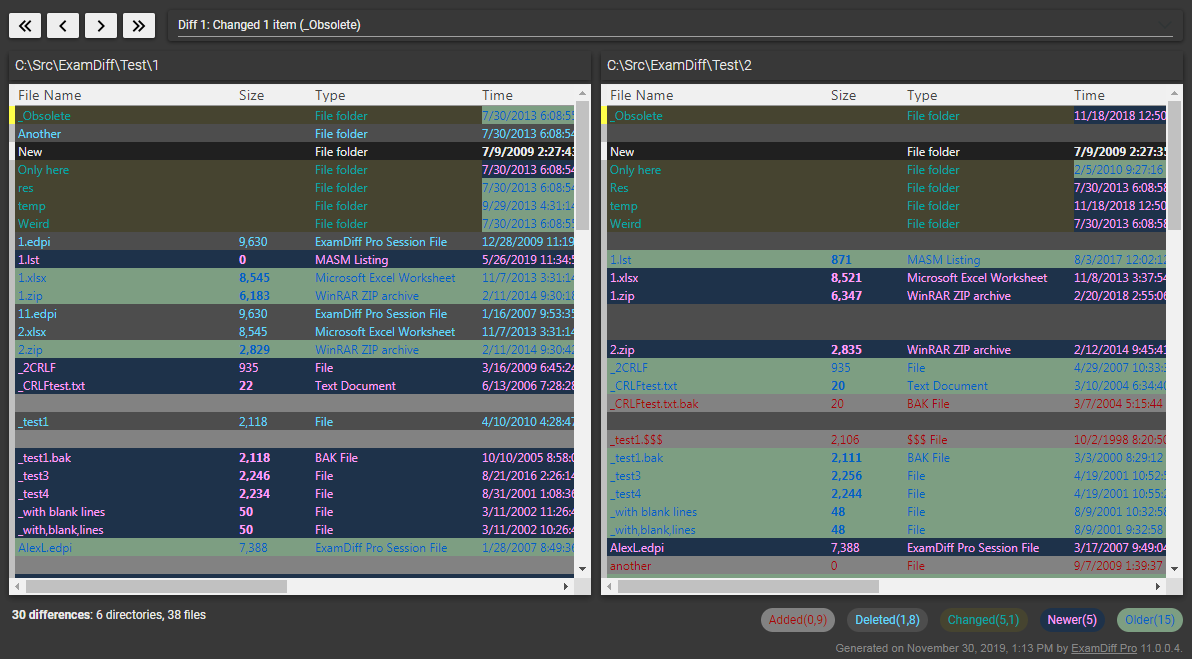
Task: Click left pane File Name column header
Action: 49,95
